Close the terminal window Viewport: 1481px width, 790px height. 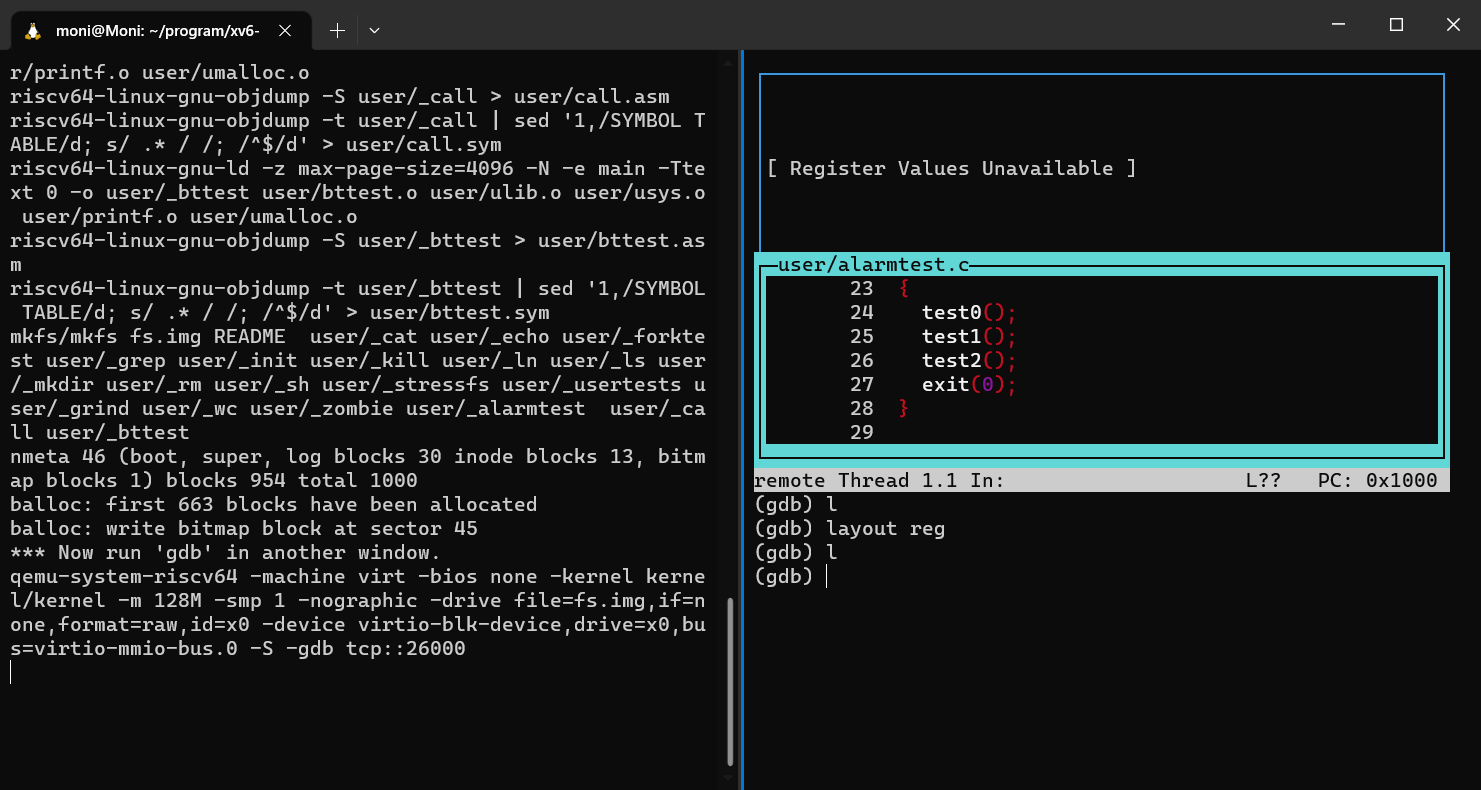[x=1453, y=25]
